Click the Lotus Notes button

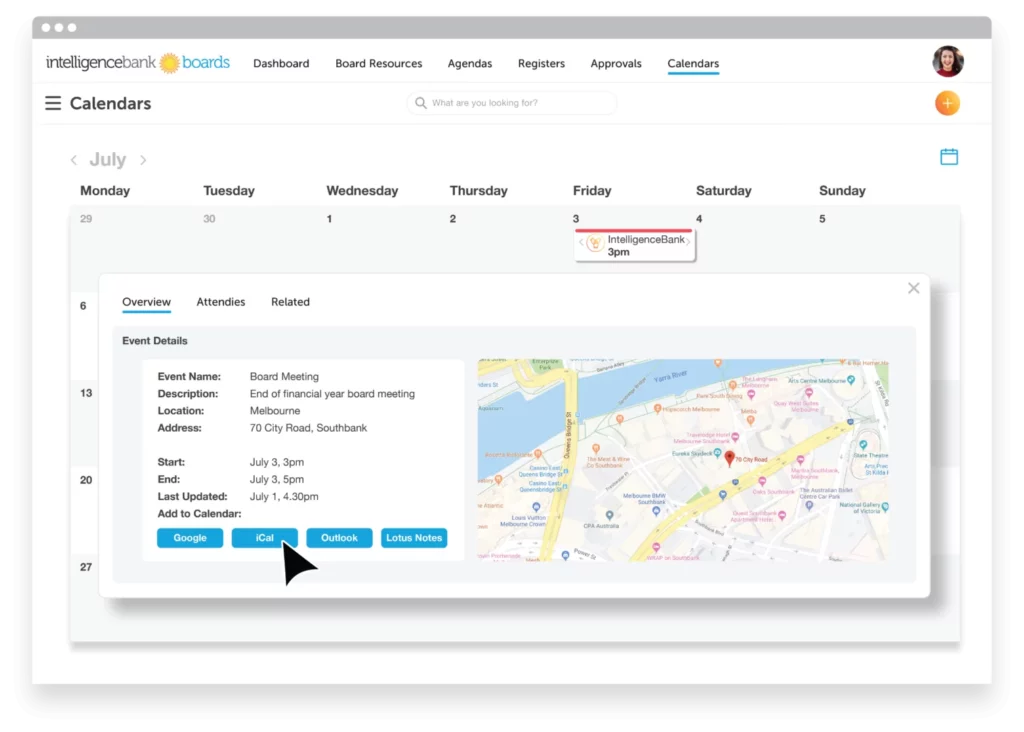coord(414,538)
